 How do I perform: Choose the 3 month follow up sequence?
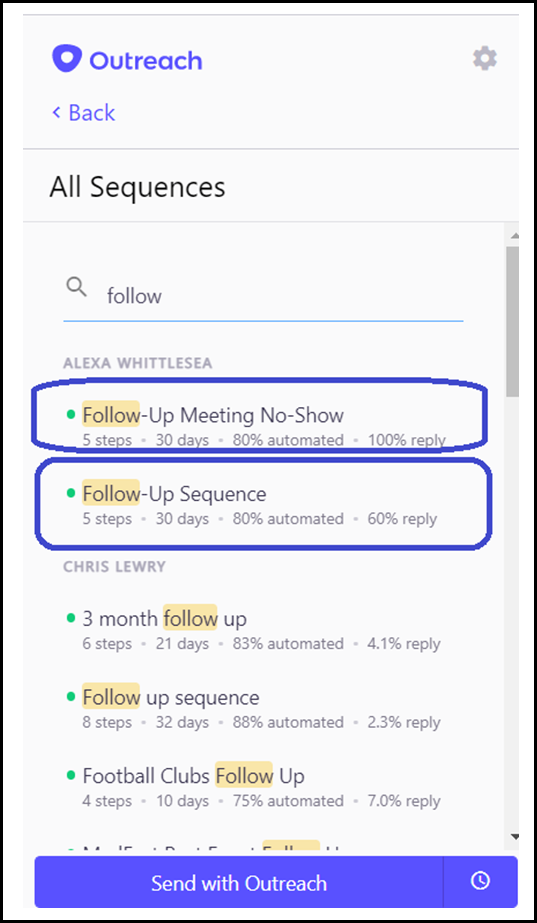(x=261, y=628)
